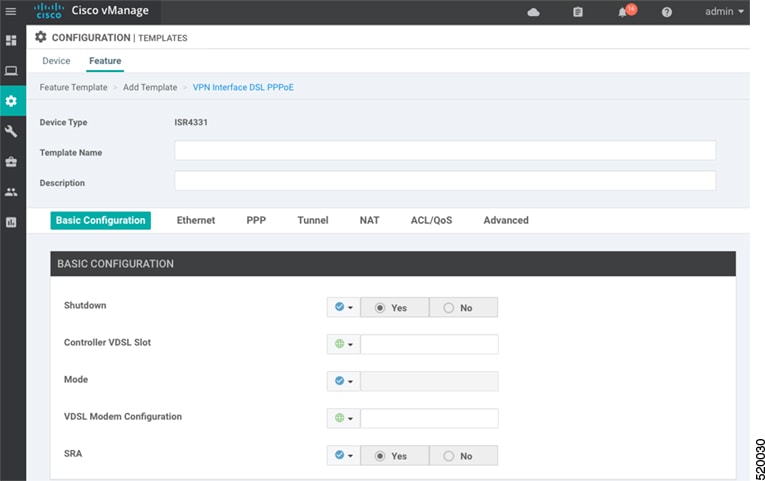Go to Add Template breadcrumb

coord(150,87)
